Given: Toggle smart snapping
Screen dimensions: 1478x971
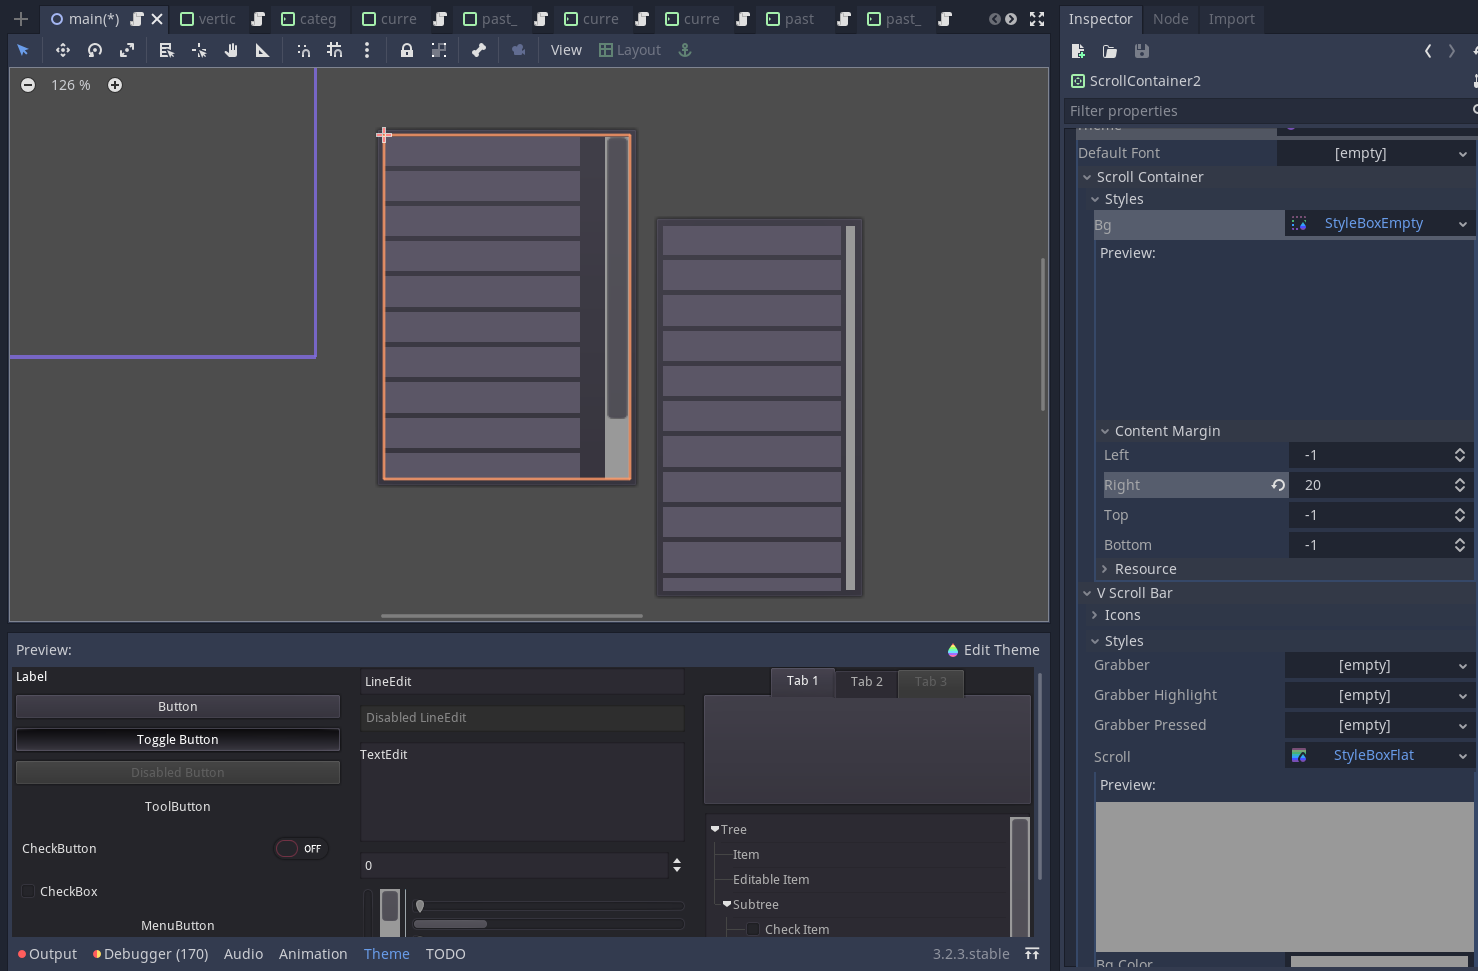Looking at the screenshot, I should pos(303,50).
